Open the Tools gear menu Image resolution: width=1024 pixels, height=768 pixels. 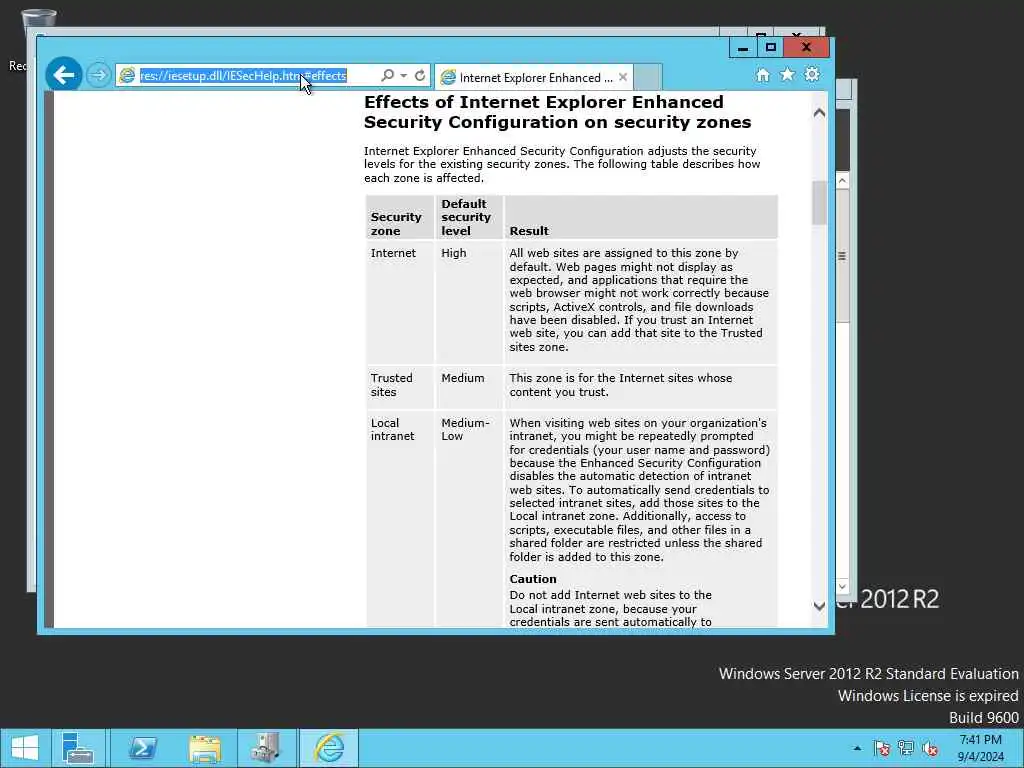click(812, 74)
